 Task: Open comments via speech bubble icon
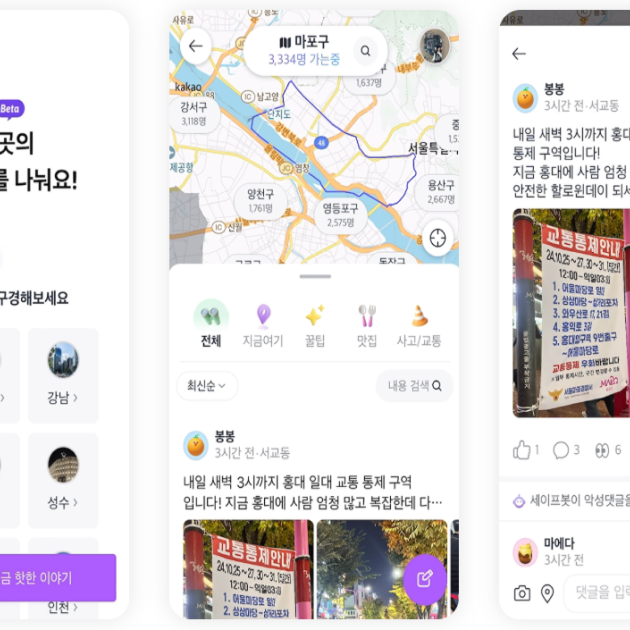pos(561,450)
